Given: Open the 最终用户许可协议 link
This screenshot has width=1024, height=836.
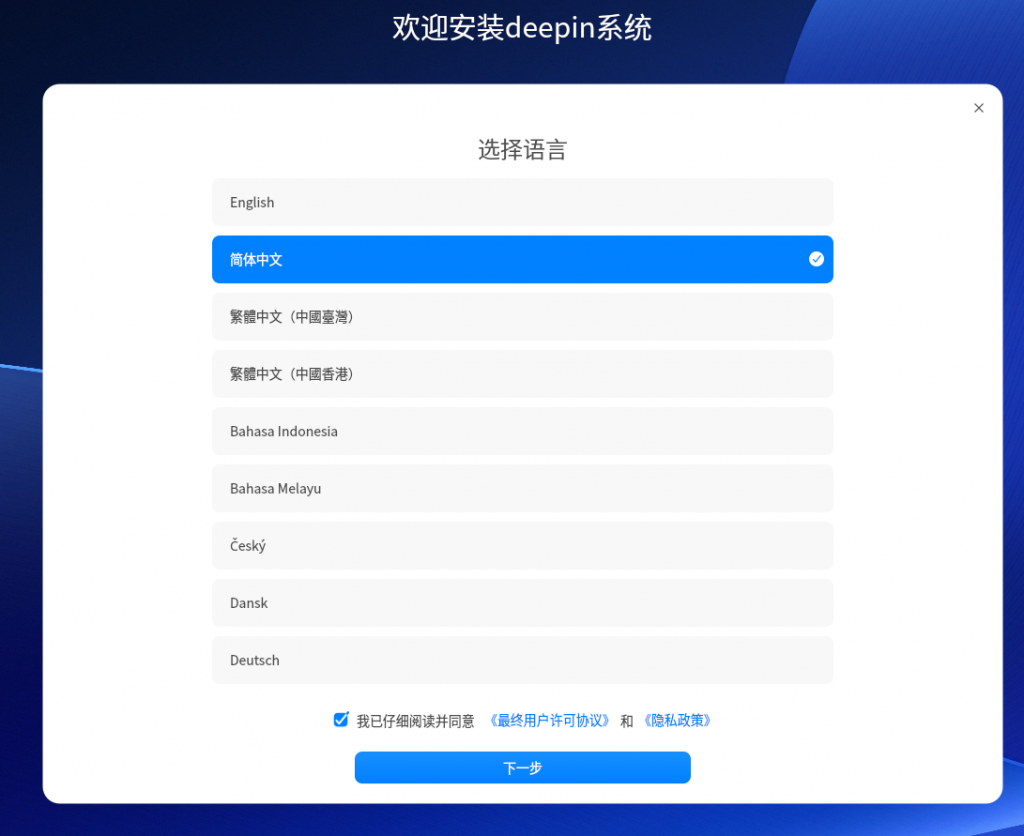Looking at the screenshot, I should pyautogui.click(x=549, y=720).
